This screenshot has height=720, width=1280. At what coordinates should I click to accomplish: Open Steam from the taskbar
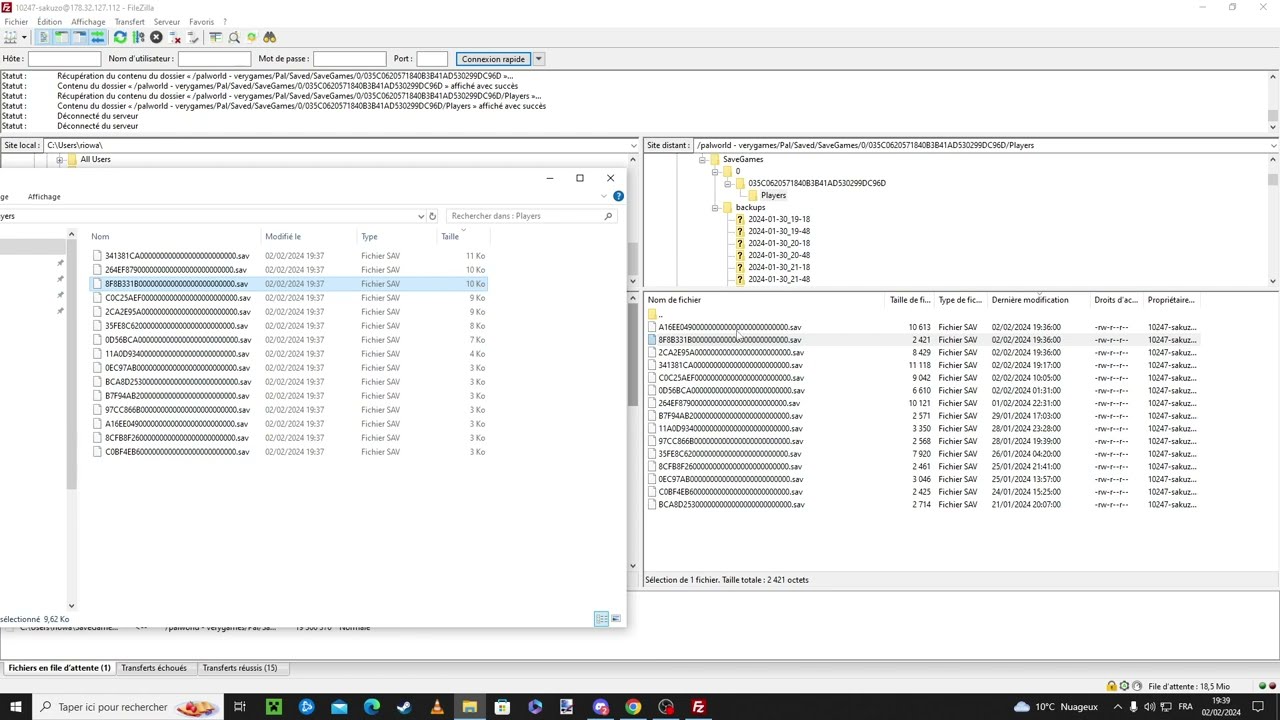404,707
